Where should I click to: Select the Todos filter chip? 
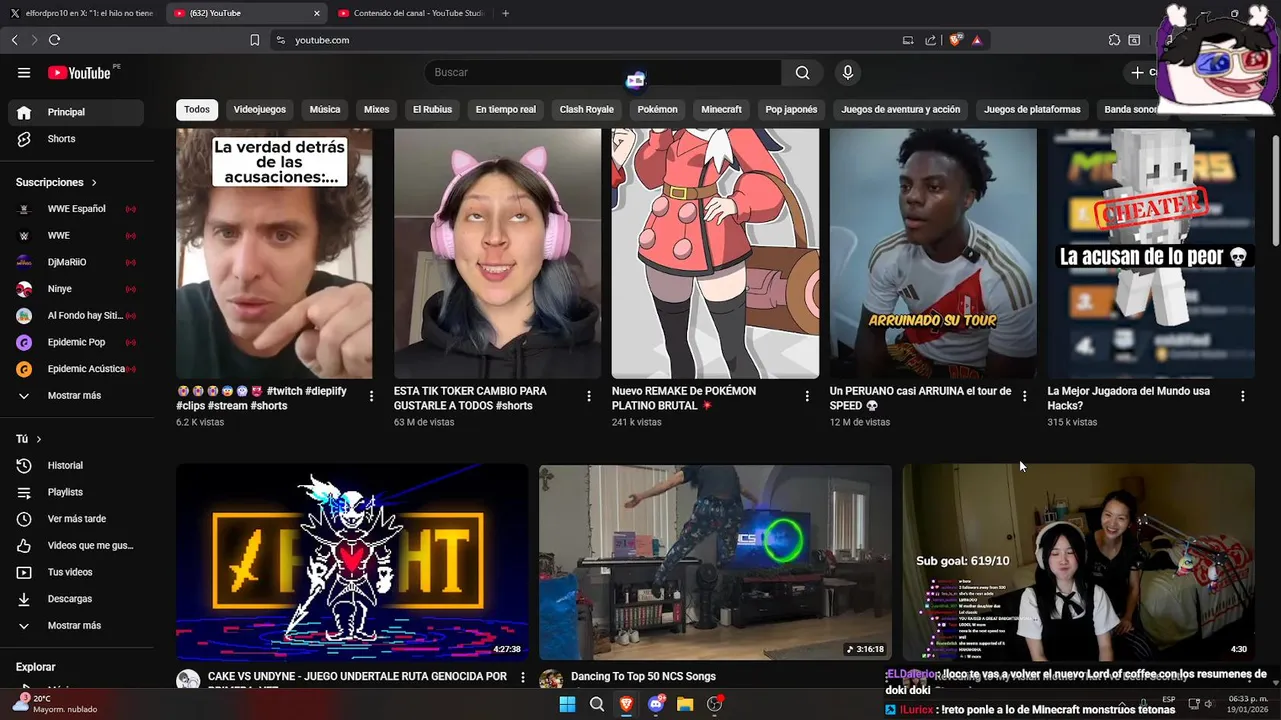pyautogui.click(x=197, y=109)
